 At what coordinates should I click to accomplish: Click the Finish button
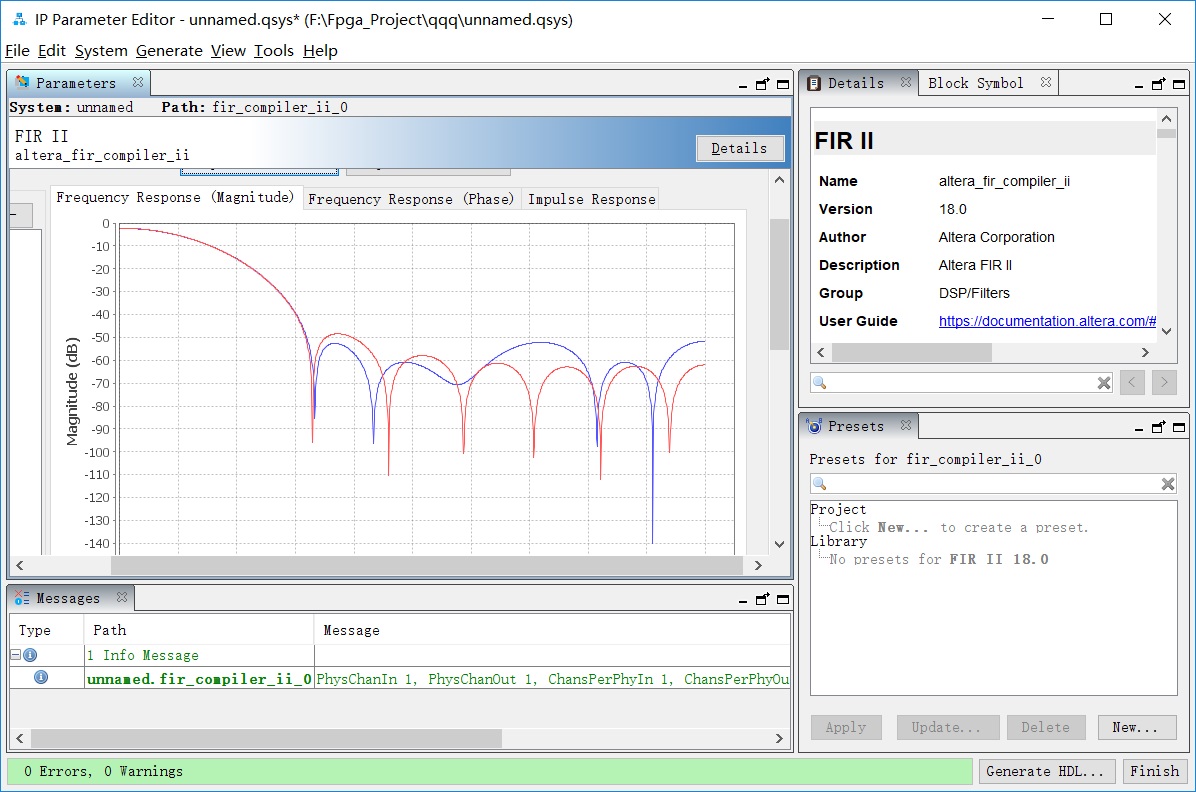1154,771
